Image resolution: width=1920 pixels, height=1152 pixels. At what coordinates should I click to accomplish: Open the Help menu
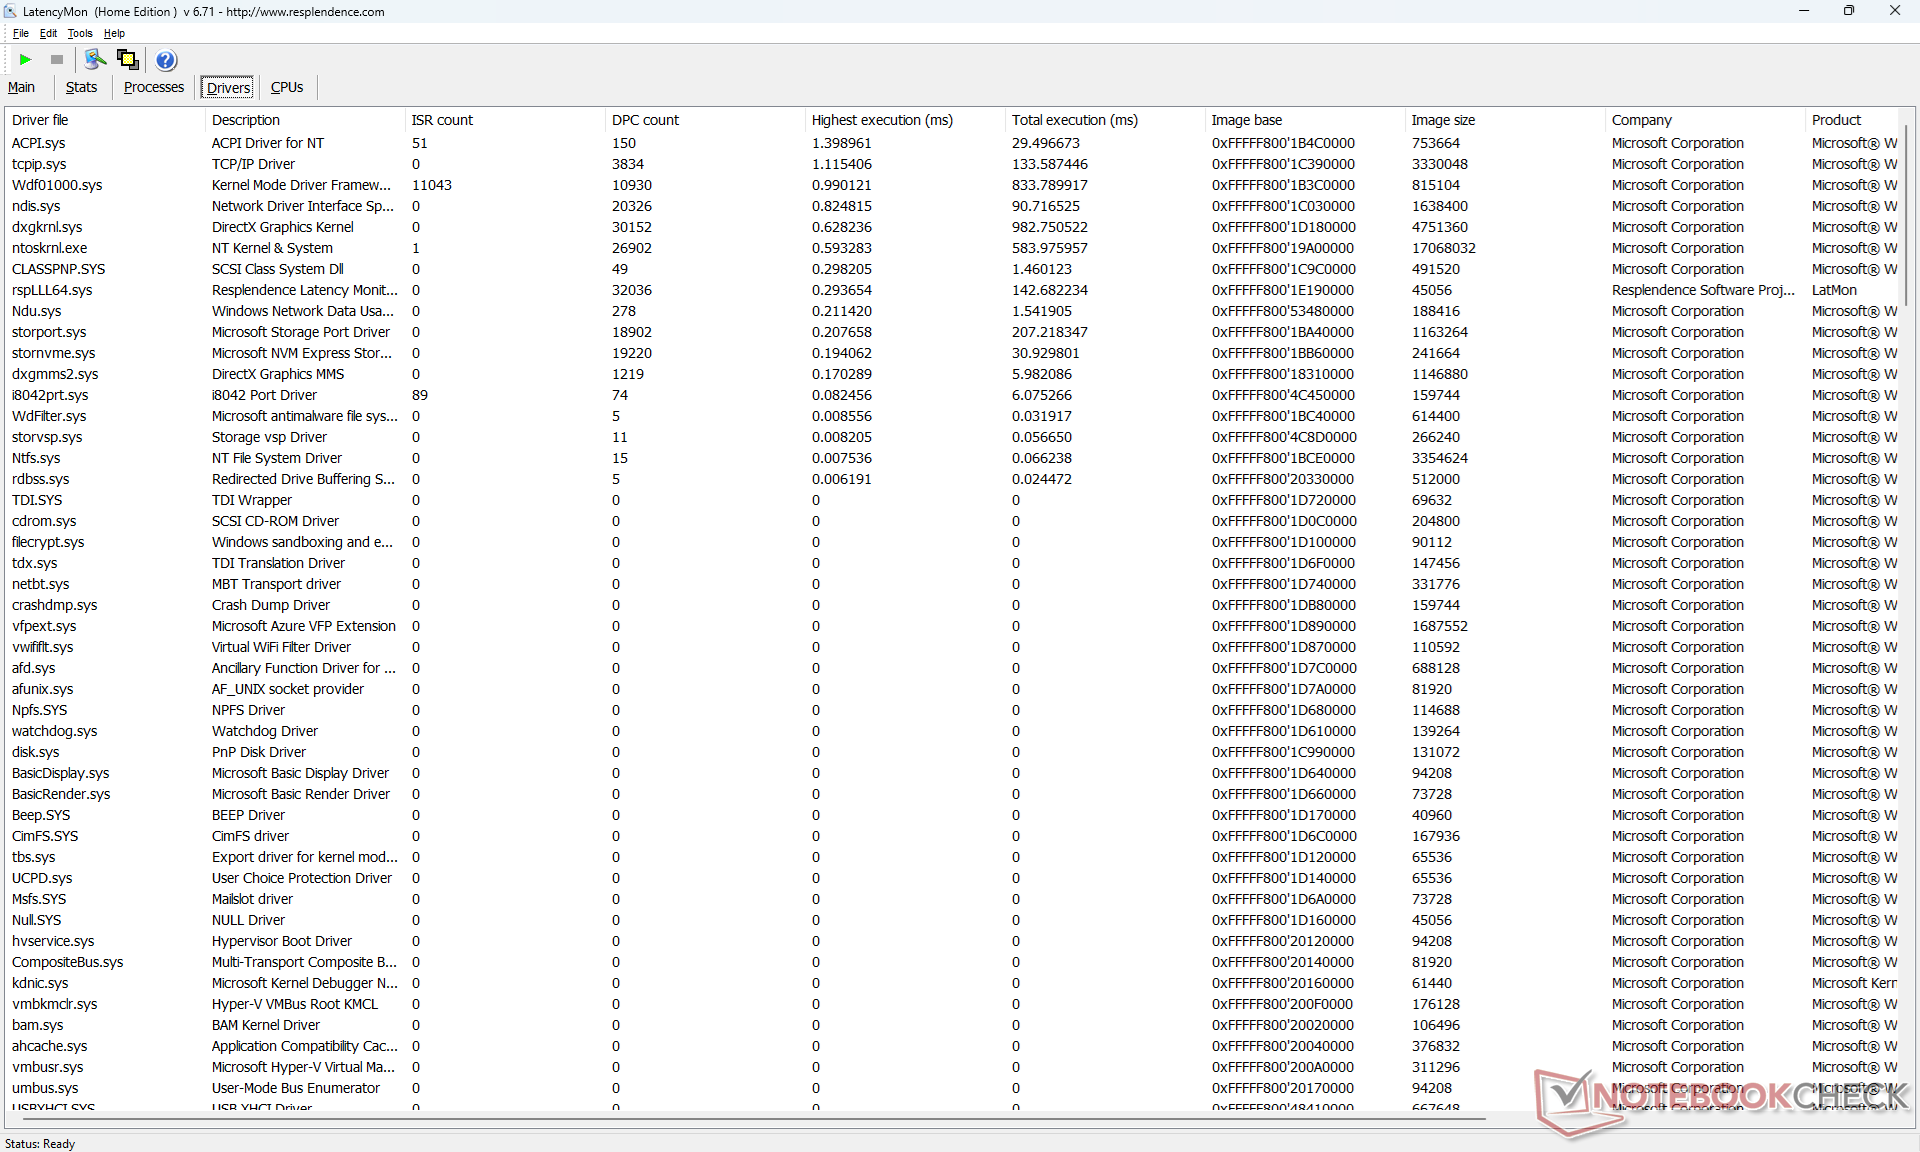click(x=114, y=33)
